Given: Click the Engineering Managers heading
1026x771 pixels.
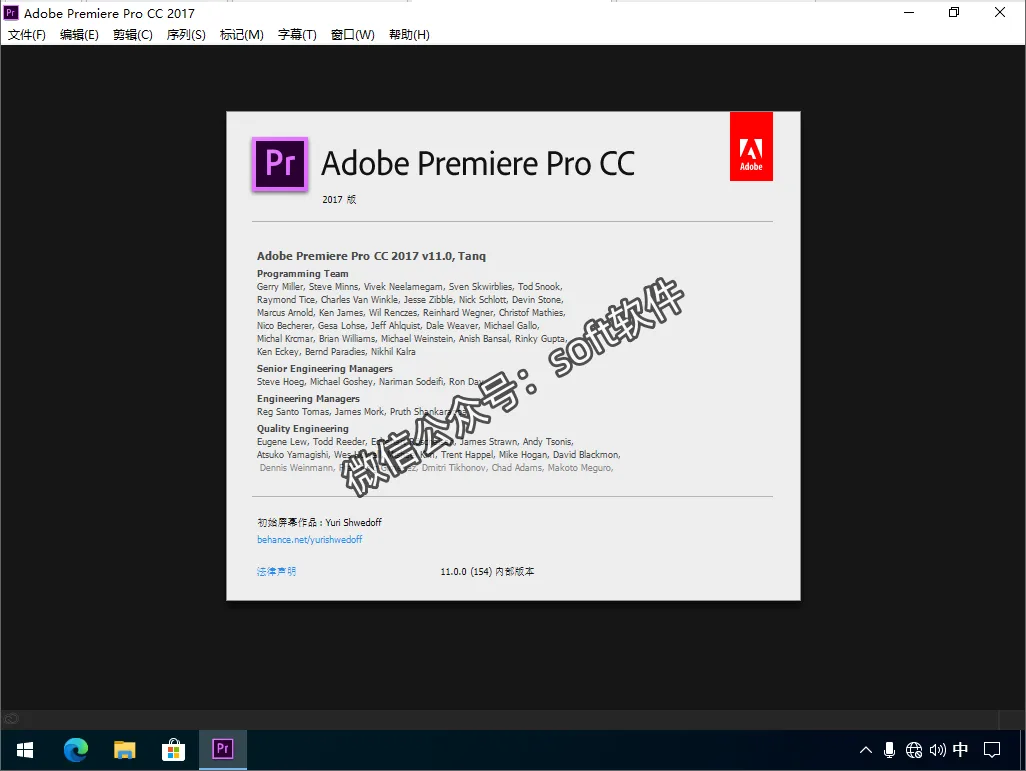Looking at the screenshot, I should pos(308,399).
